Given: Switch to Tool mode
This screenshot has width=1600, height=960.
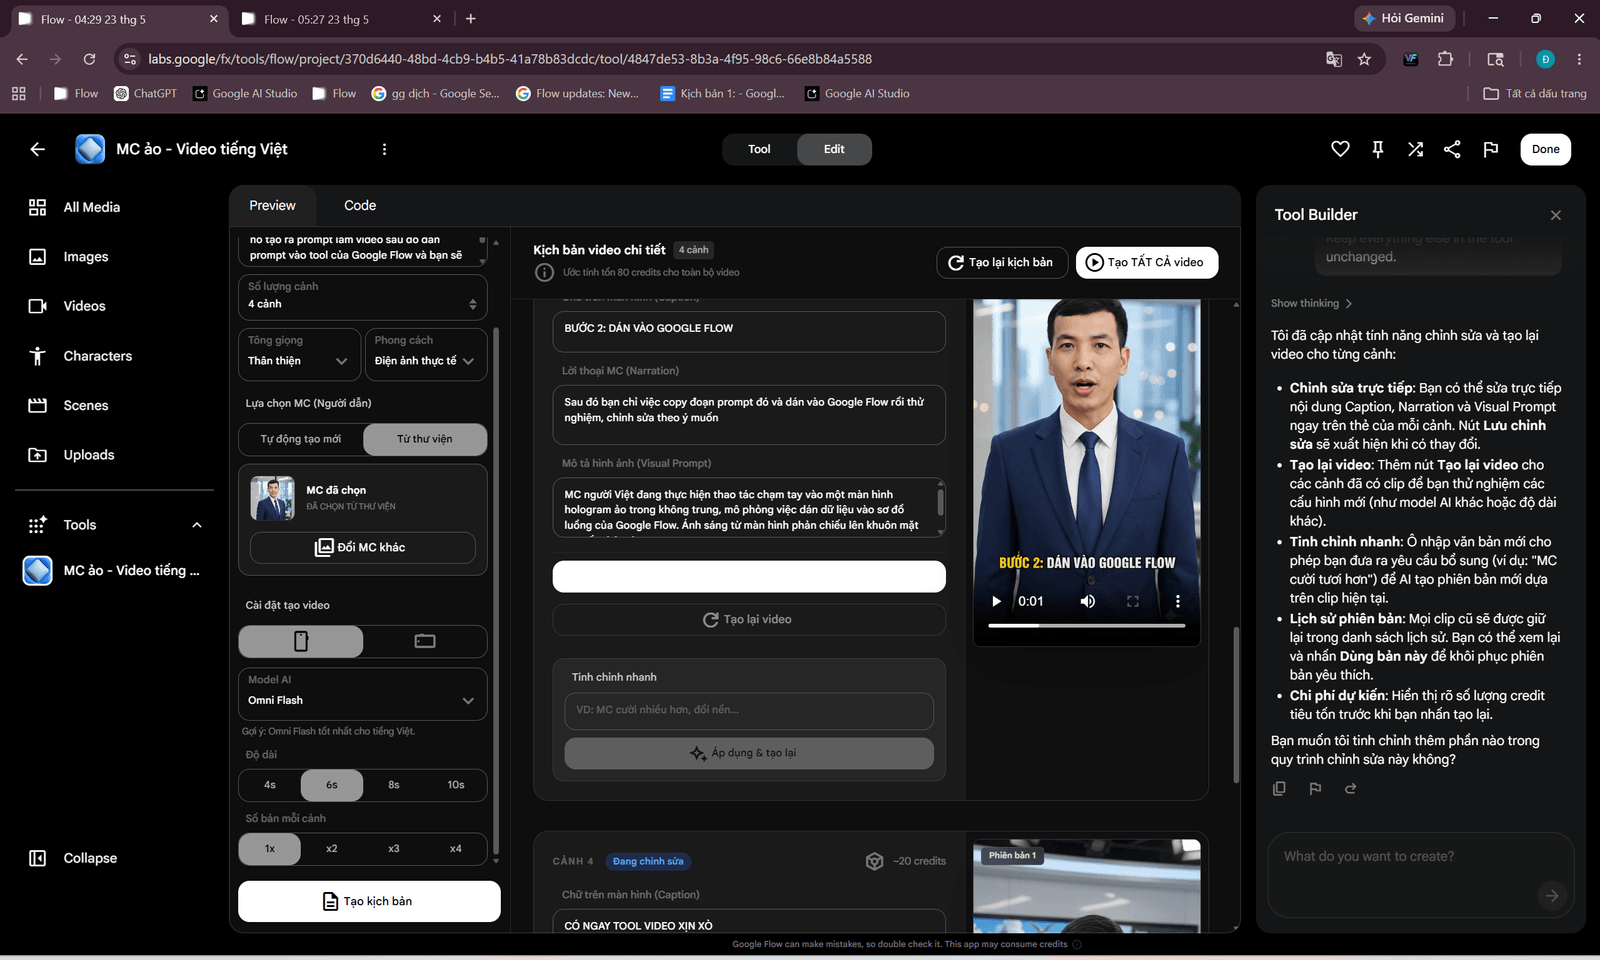Looking at the screenshot, I should (759, 149).
